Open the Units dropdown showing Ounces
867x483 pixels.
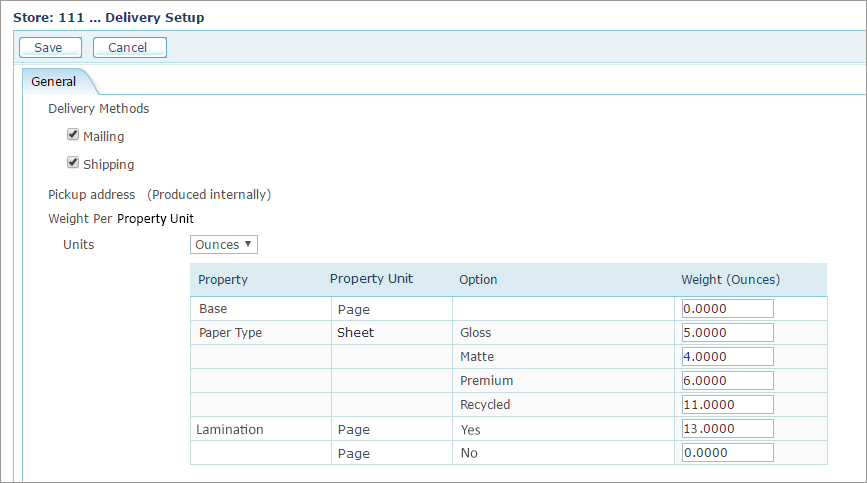coord(224,244)
